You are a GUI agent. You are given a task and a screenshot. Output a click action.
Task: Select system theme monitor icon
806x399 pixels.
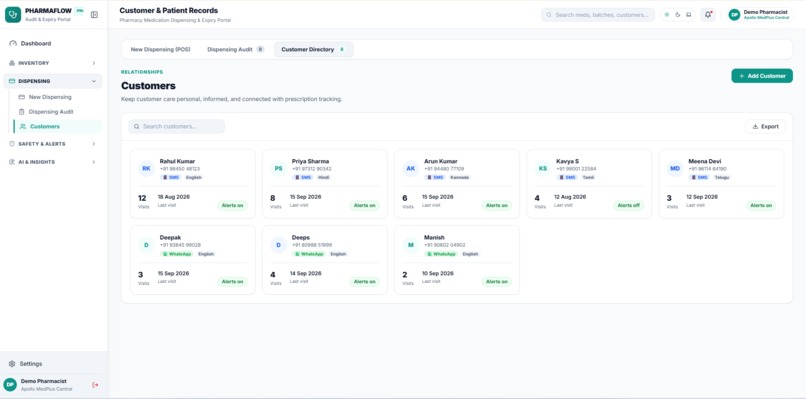689,15
